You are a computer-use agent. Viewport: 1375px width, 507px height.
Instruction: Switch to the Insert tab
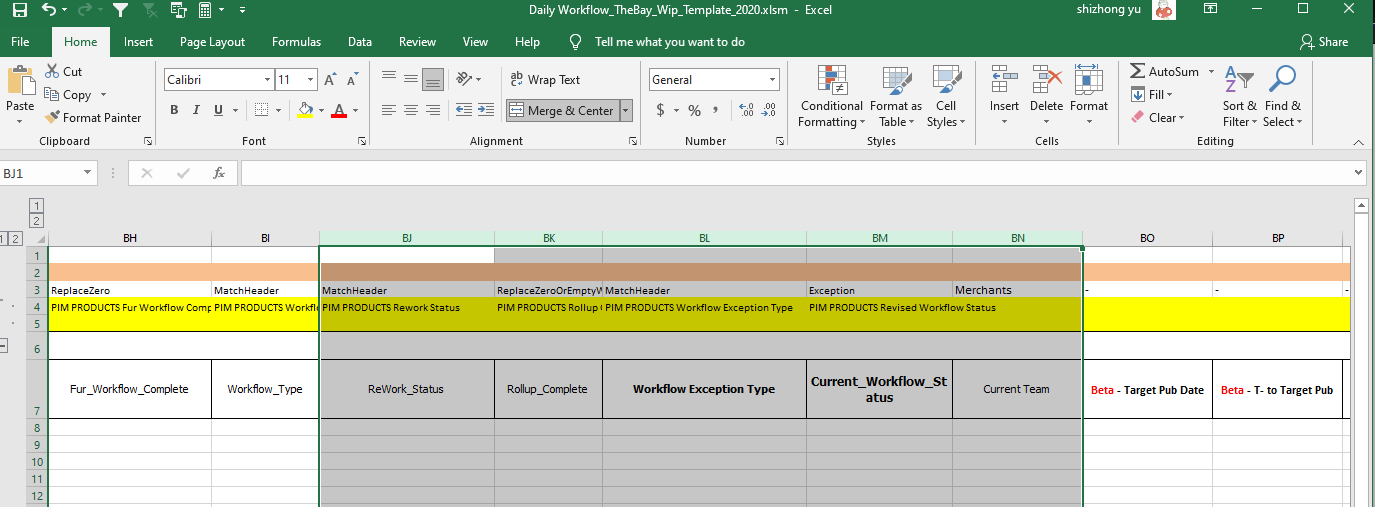click(x=138, y=42)
